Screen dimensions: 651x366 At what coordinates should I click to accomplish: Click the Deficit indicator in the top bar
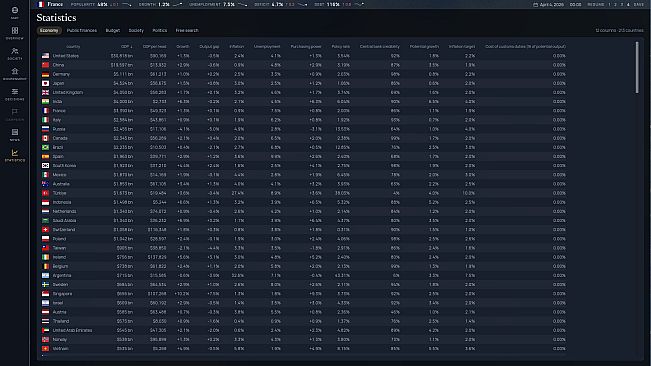click(x=281, y=5)
